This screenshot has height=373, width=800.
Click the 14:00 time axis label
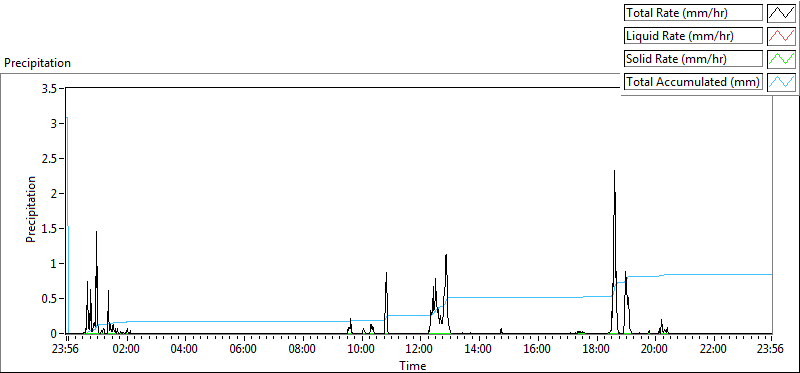(478, 350)
